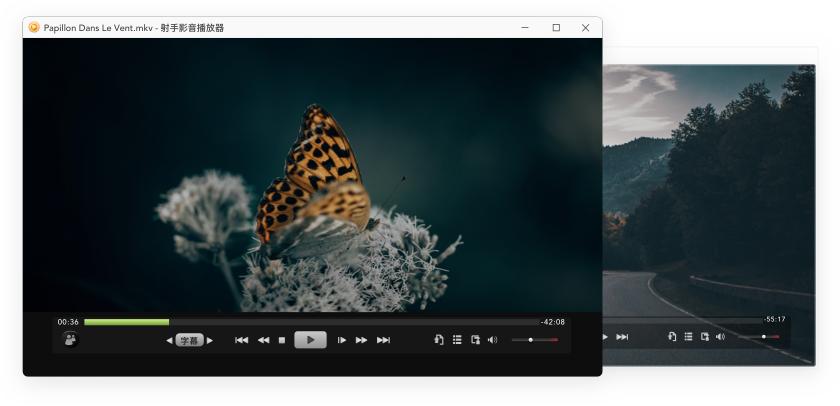Click the capture/lock icon next to the speaker
Viewport: 840px width, 406px height.
pos(475,340)
